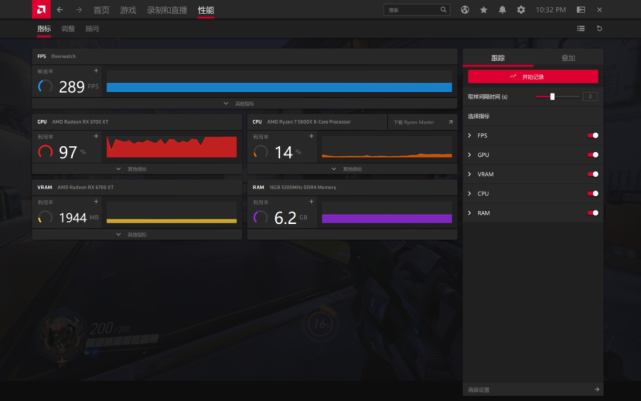Select the 指标 metrics sub-tab
Image resolution: width=641 pixels, height=401 pixels.
44,29
